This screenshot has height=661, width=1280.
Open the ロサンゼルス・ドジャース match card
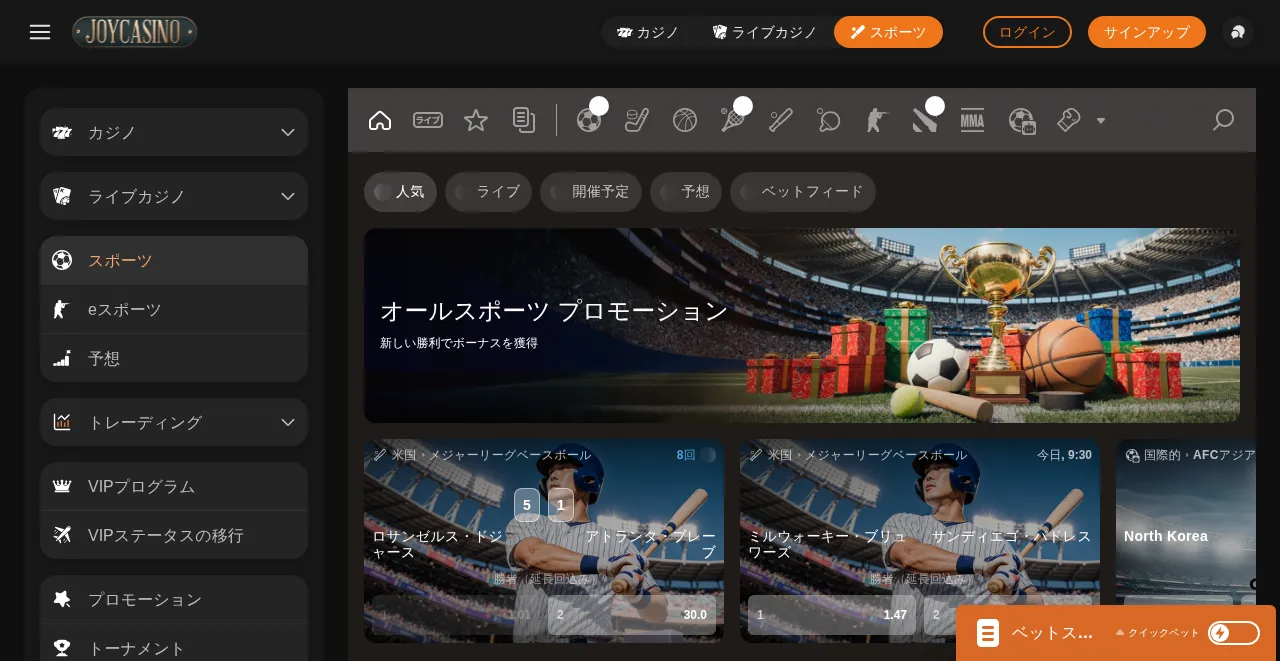544,541
